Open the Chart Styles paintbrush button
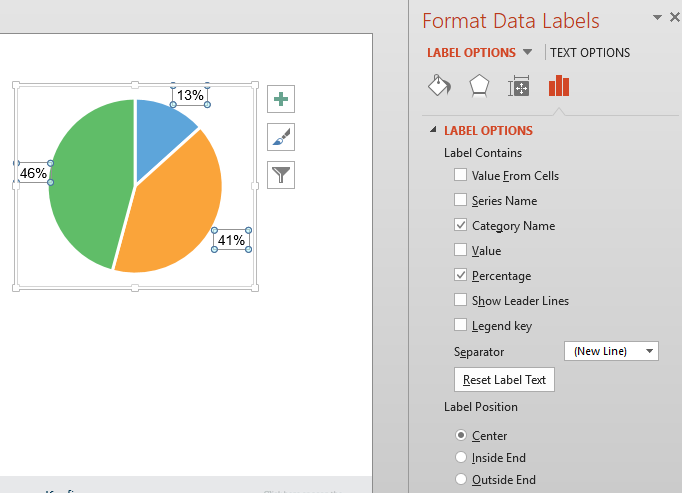Viewport: 682px width, 493px height. 281,137
